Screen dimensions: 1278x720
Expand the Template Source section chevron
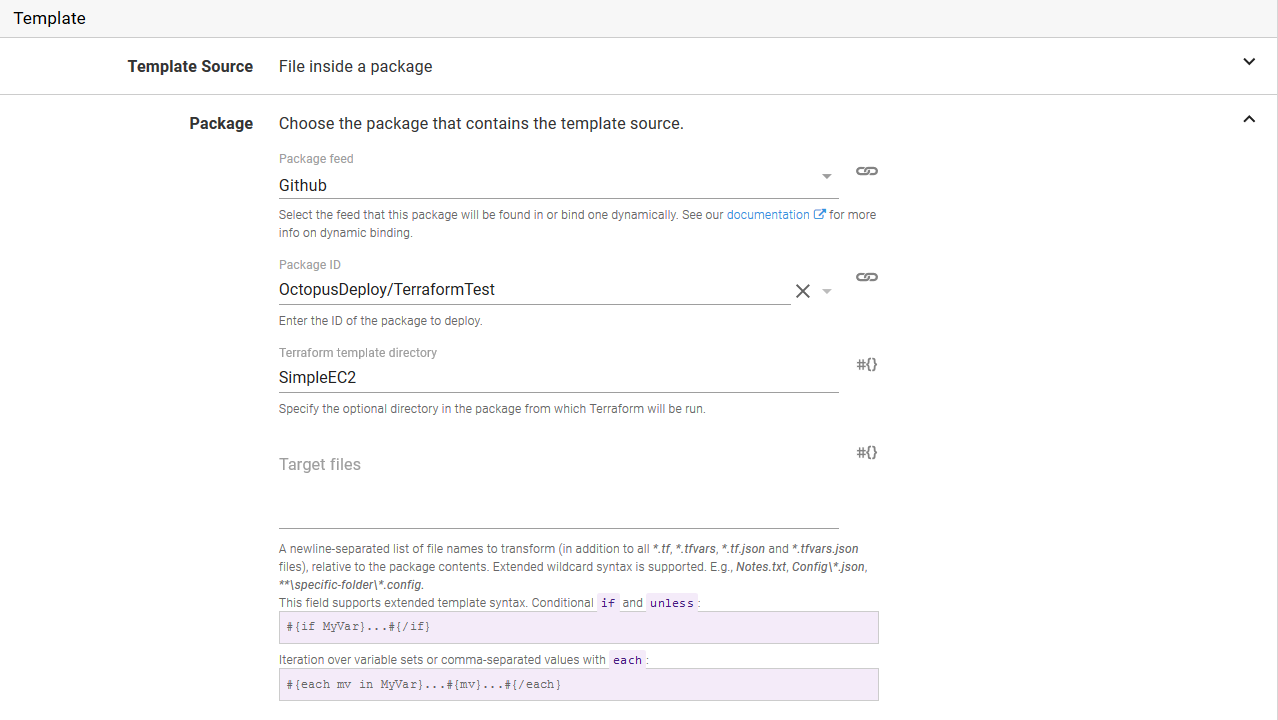pos(1249,62)
